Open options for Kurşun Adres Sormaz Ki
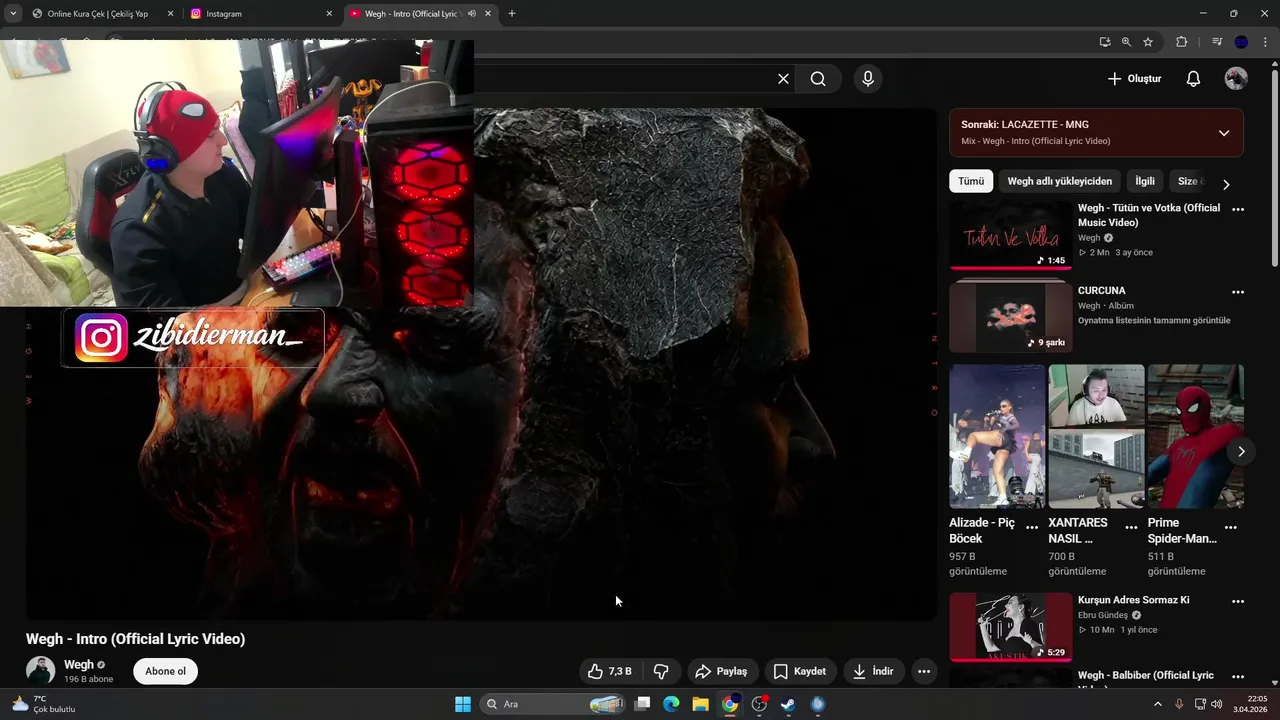The image size is (1280, 720). (1238, 601)
